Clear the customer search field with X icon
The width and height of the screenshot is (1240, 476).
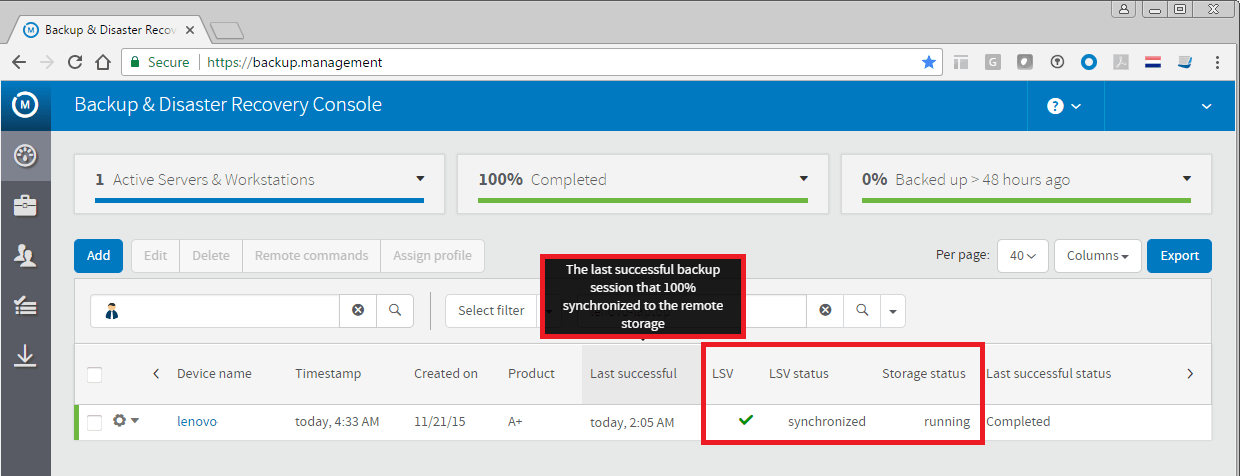point(358,311)
